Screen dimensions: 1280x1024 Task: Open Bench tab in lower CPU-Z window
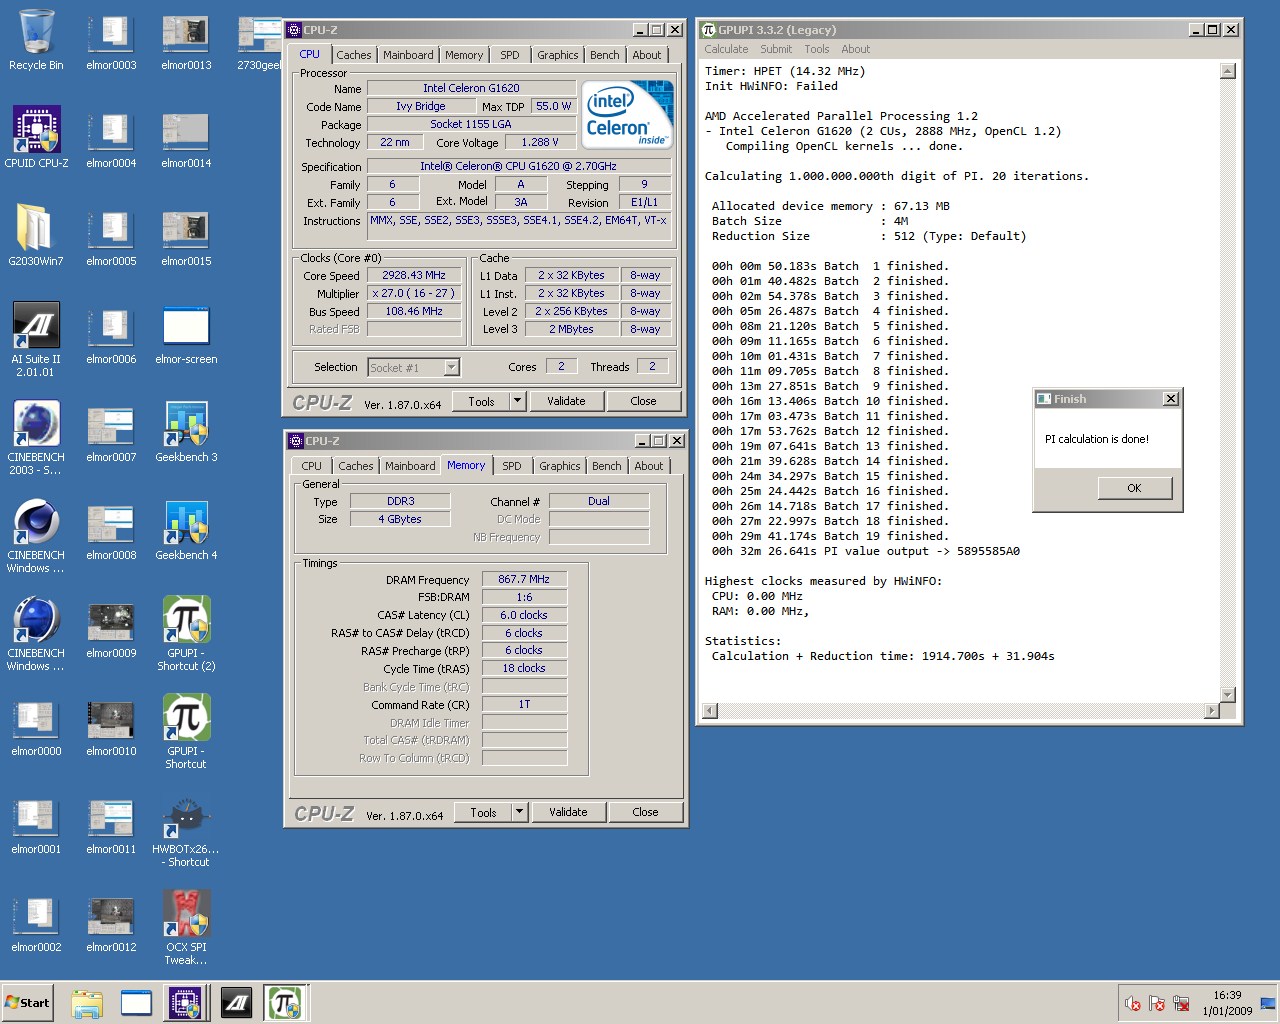(606, 466)
